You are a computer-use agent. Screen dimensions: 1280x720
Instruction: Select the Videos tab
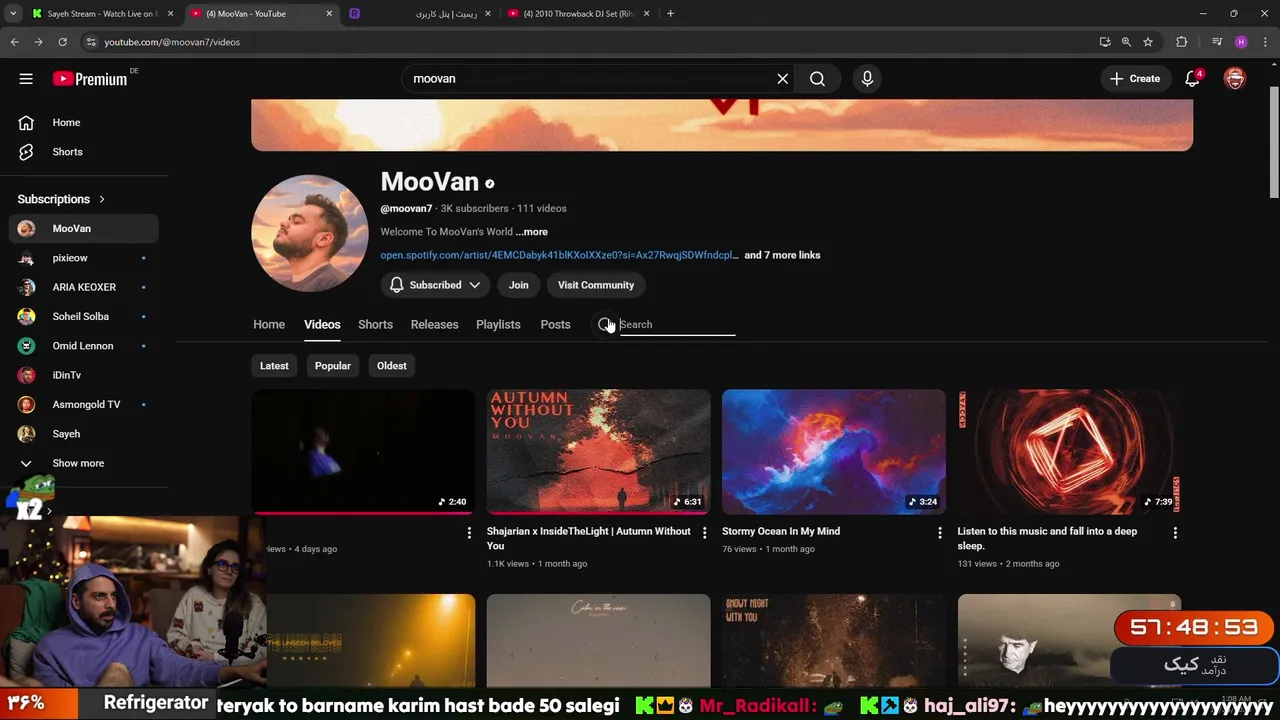click(322, 325)
